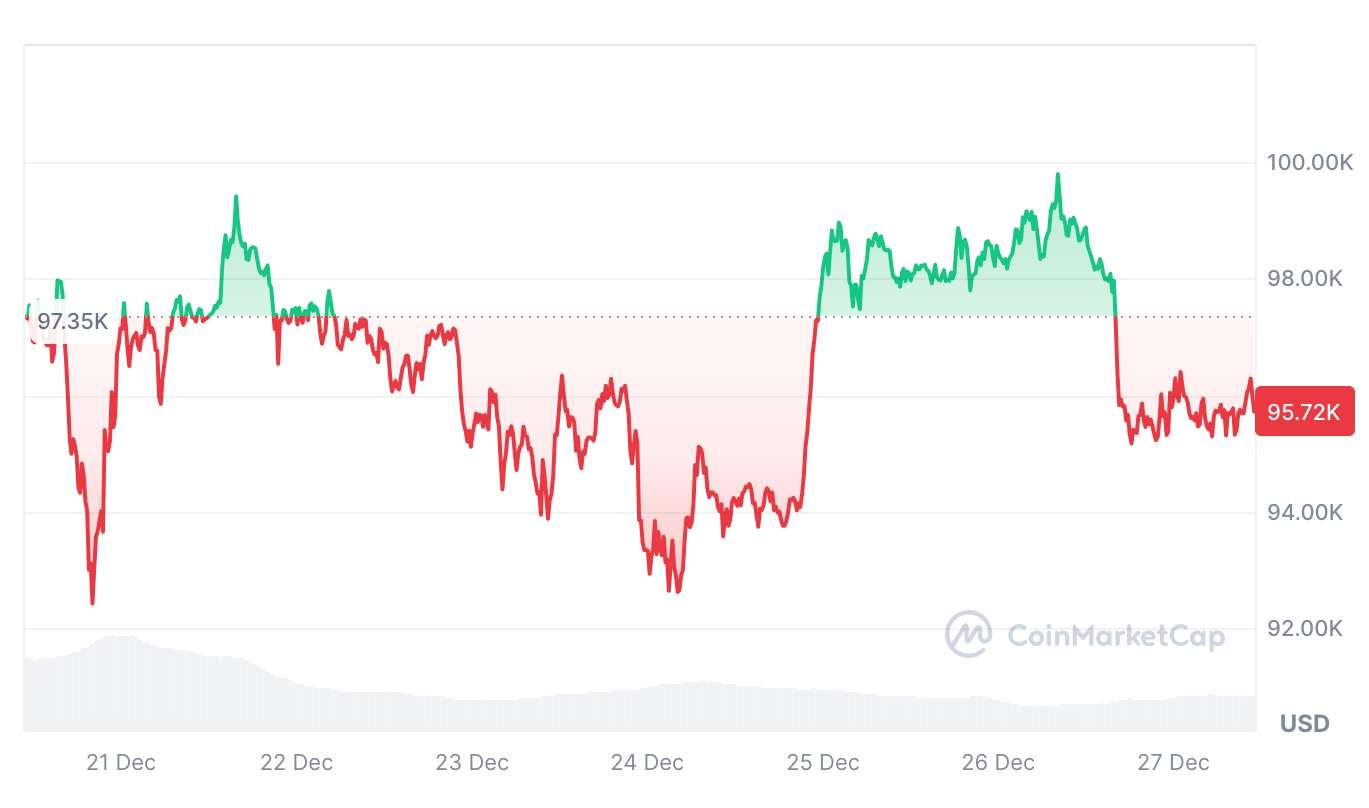
Task: Click the lowest red trough before 21 Dec
Action: tap(92, 602)
